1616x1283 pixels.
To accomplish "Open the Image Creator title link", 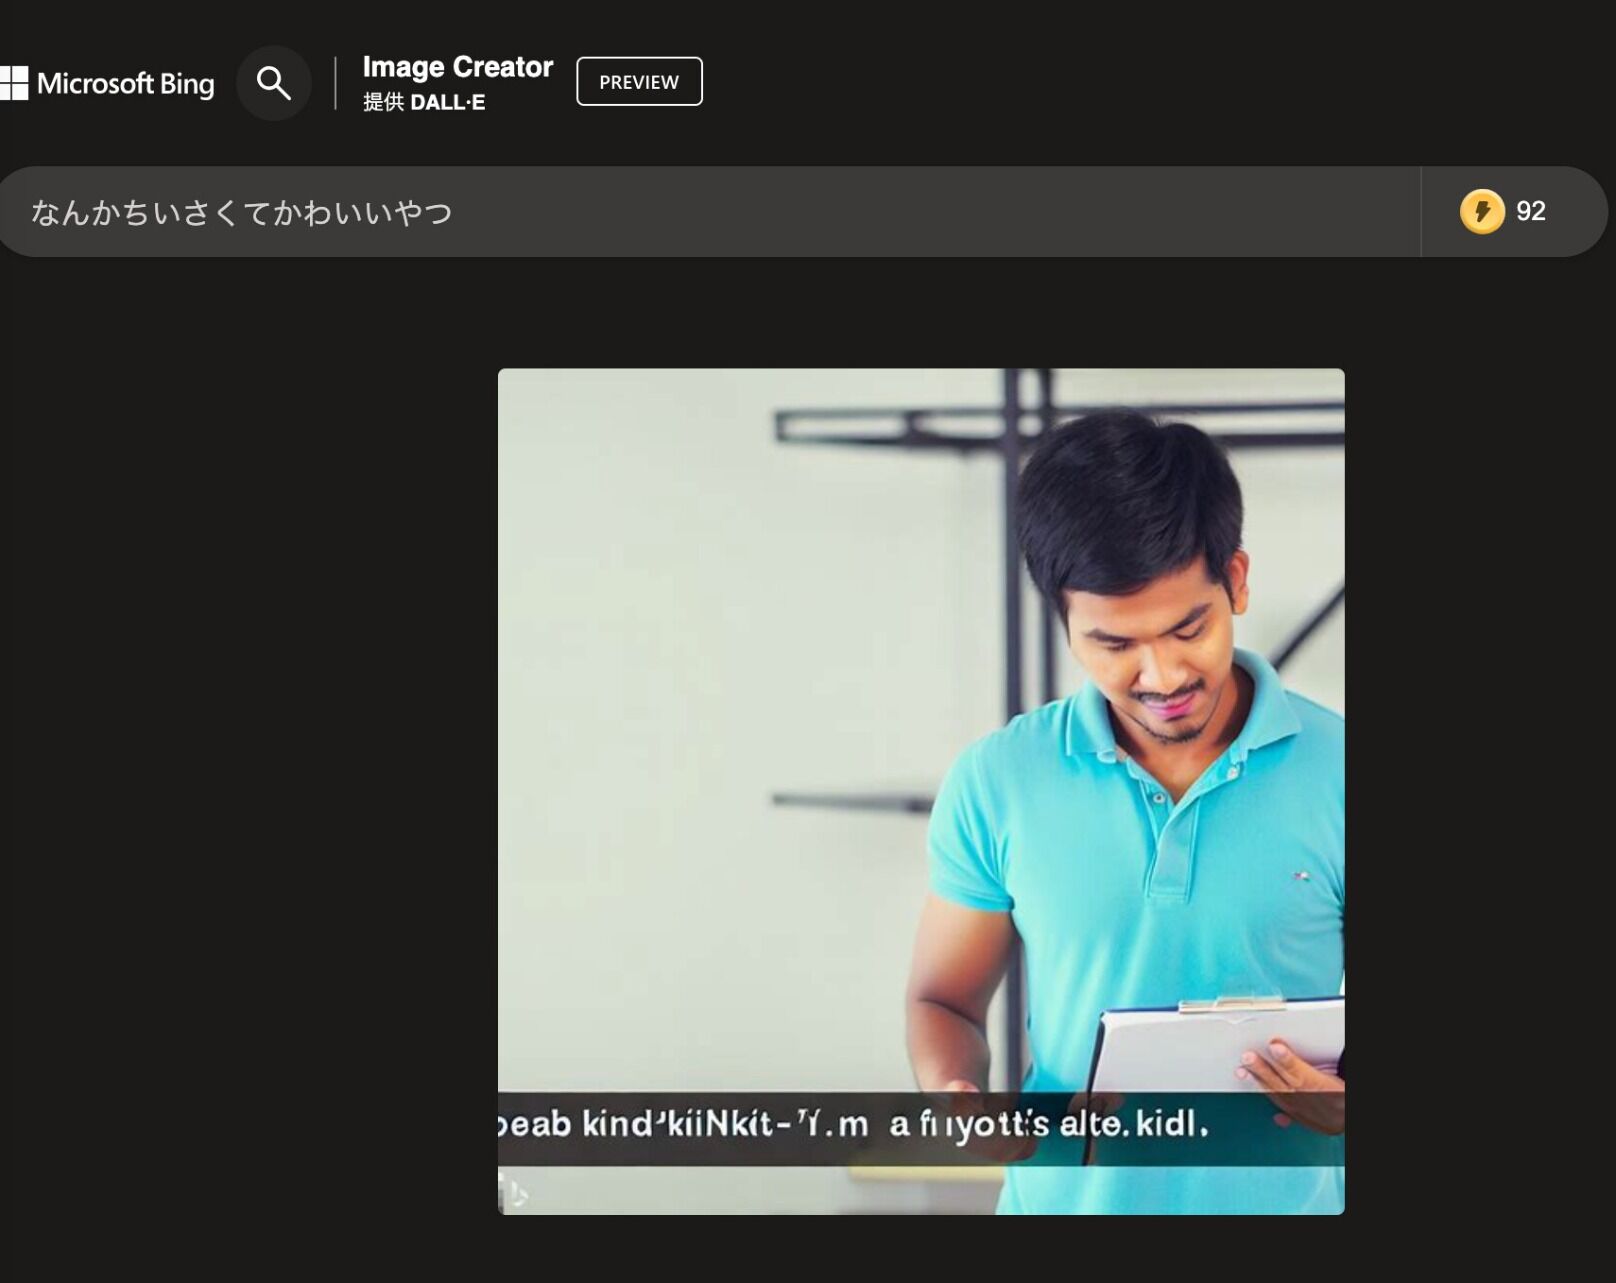I will (x=457, y=67).
